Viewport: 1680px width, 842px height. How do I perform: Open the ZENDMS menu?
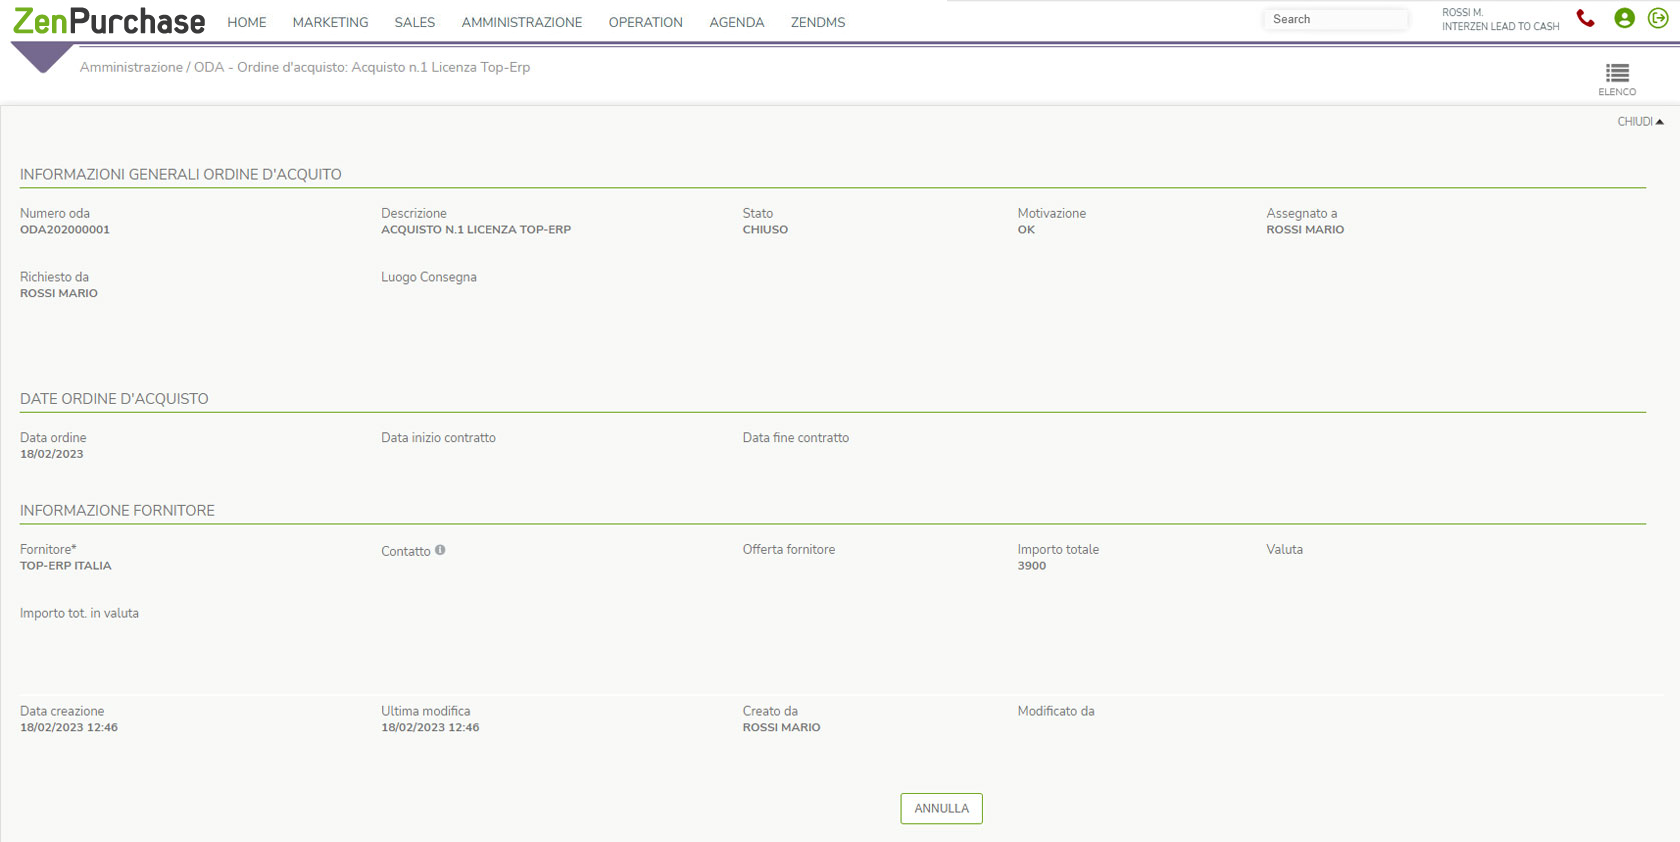click(817, 22)
